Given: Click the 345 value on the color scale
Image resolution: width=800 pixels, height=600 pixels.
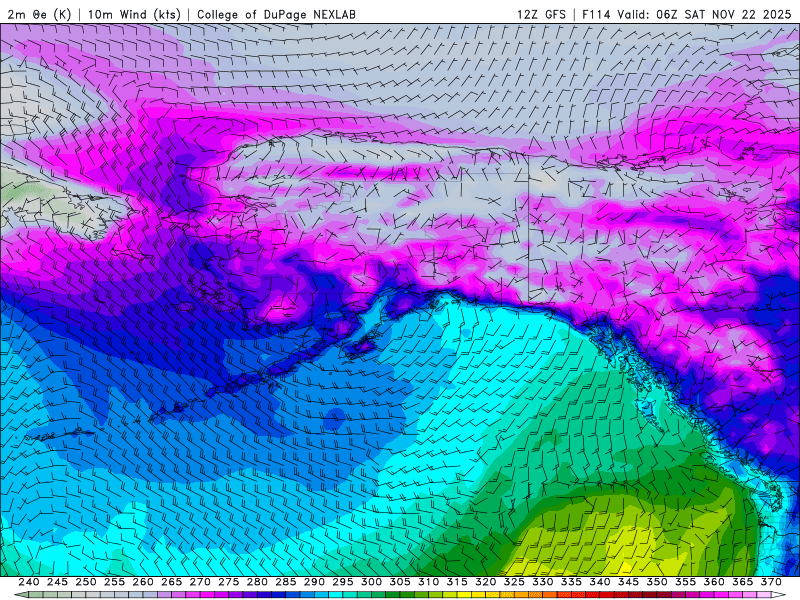Looking at the screenshot, I should [629, 582].
